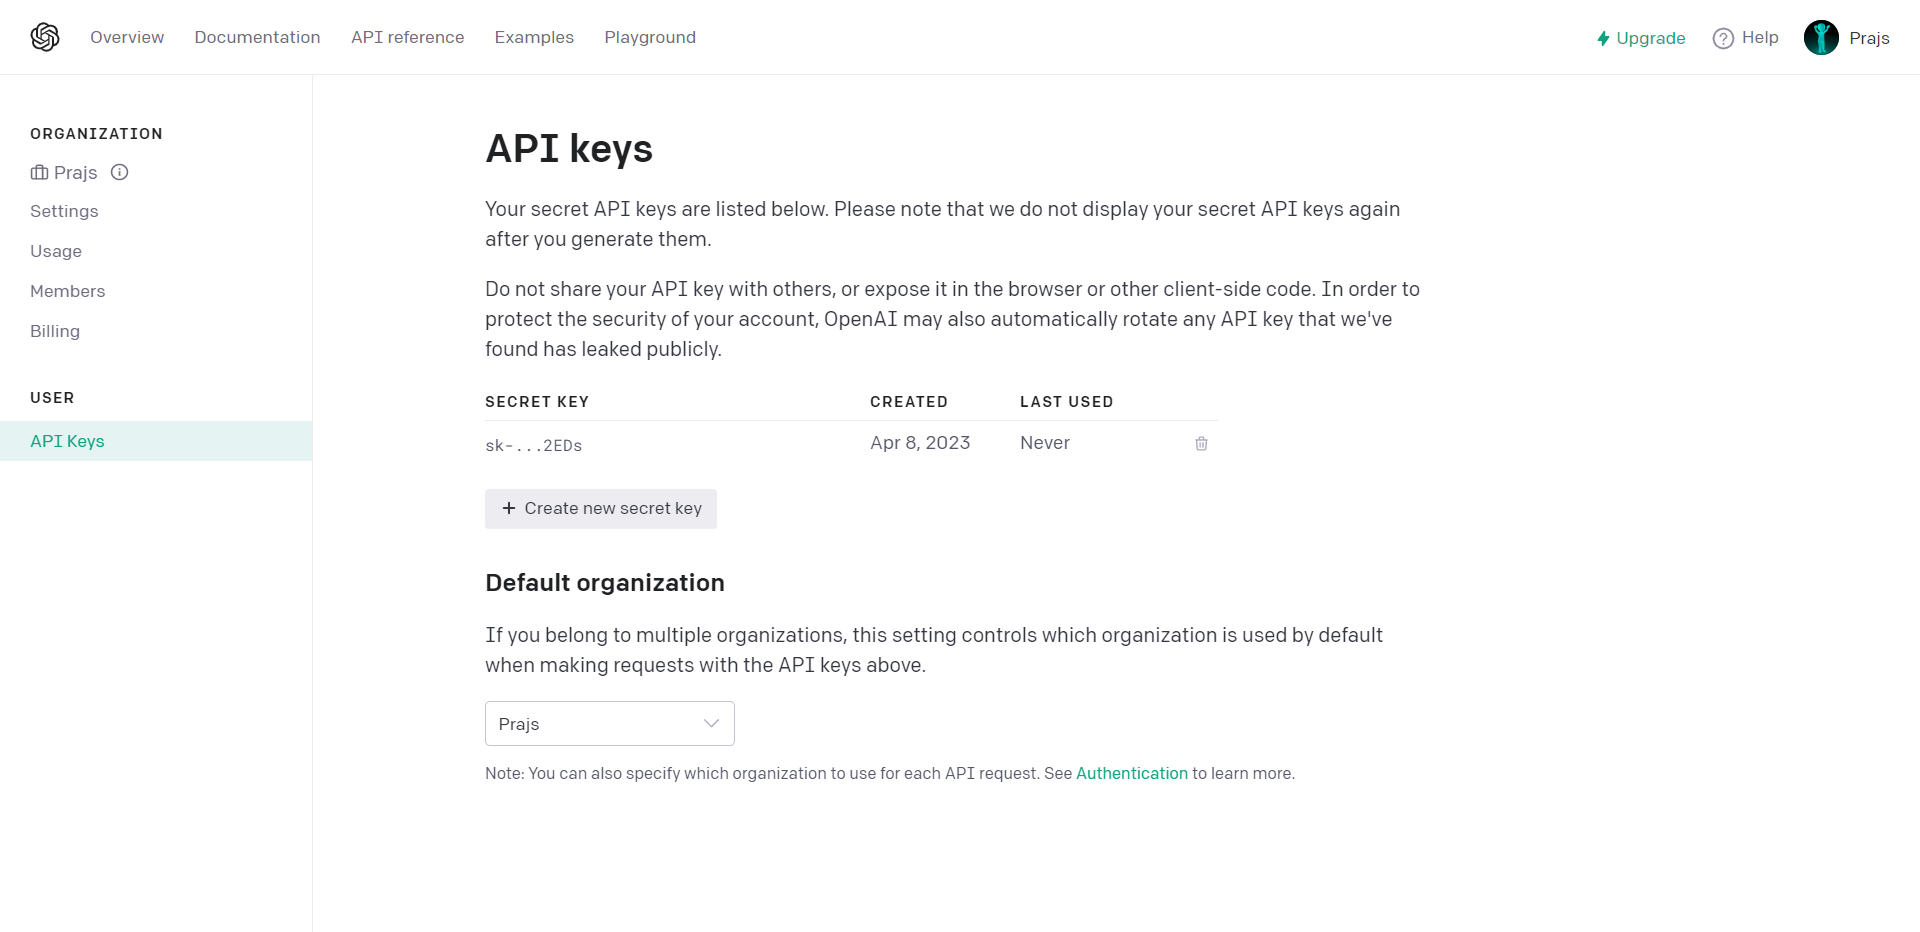Open Usage in the sidebar
The height and width of the screenshot is (932, 1920).
click(56, 251)
